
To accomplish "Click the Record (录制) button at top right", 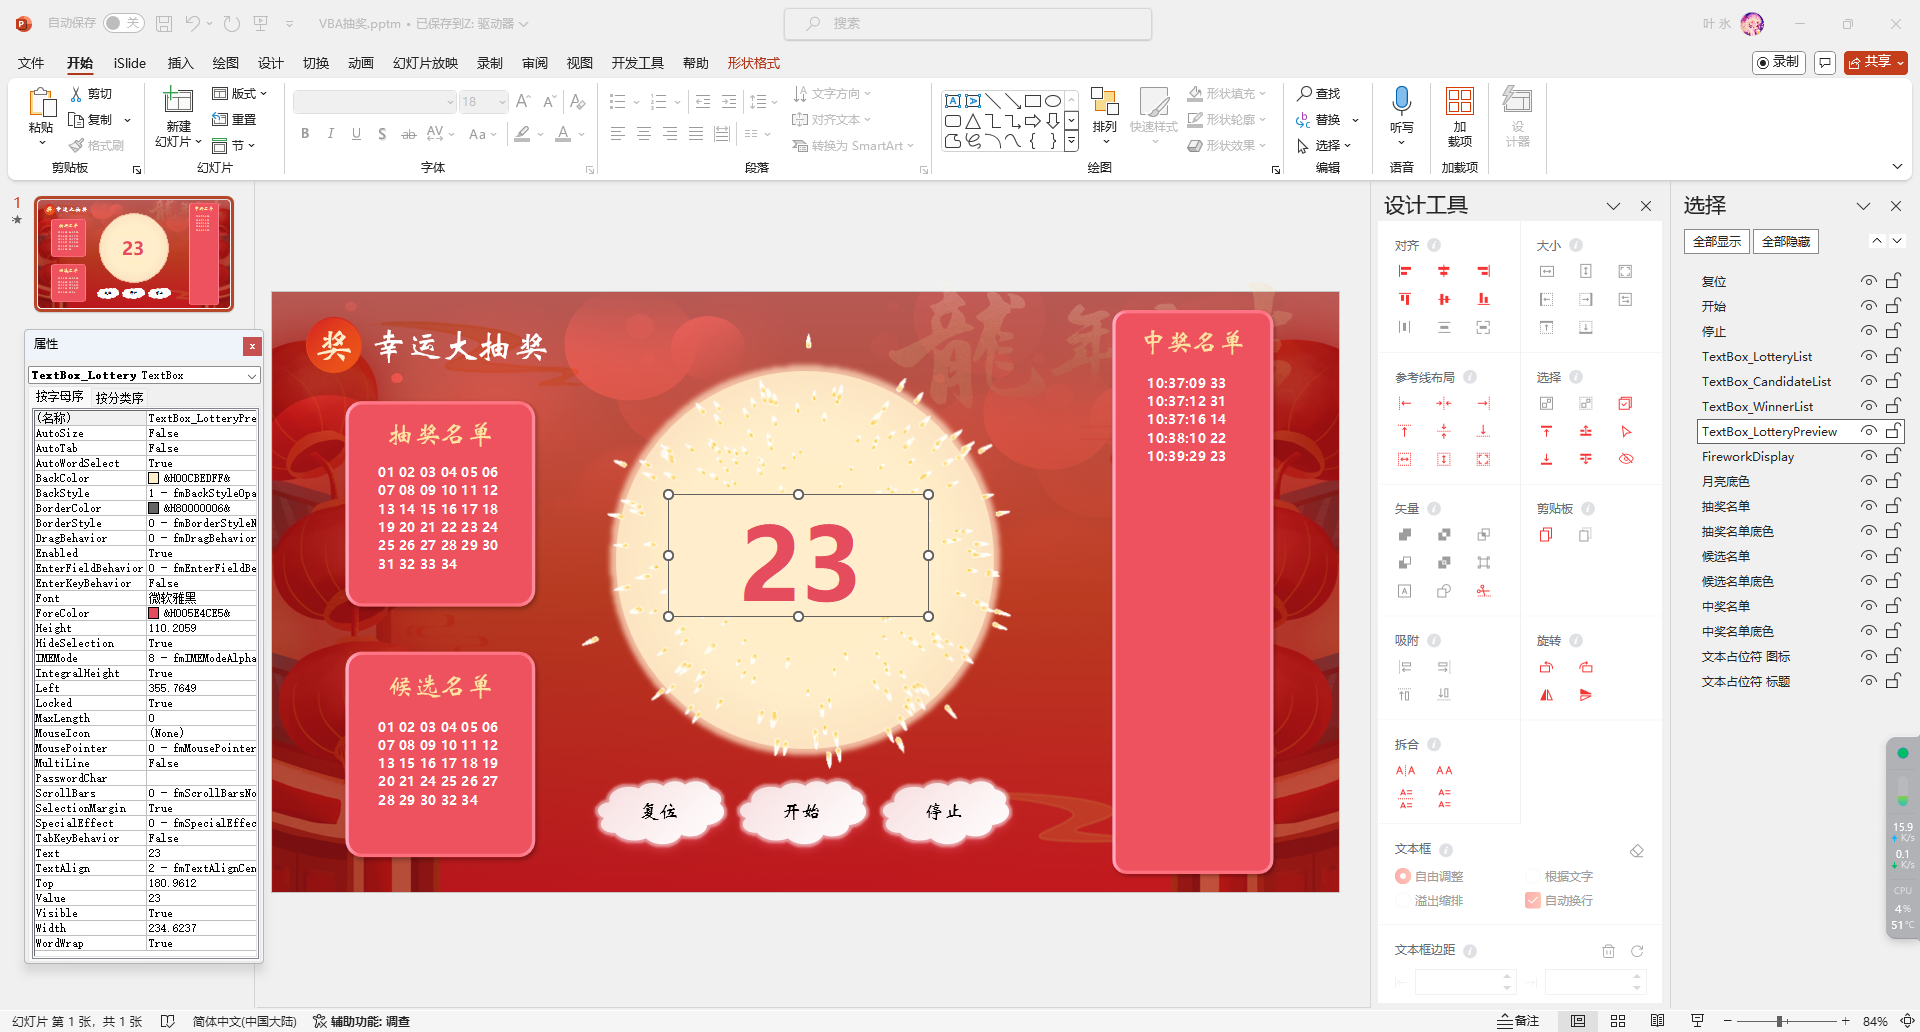I will [1780, 62].
